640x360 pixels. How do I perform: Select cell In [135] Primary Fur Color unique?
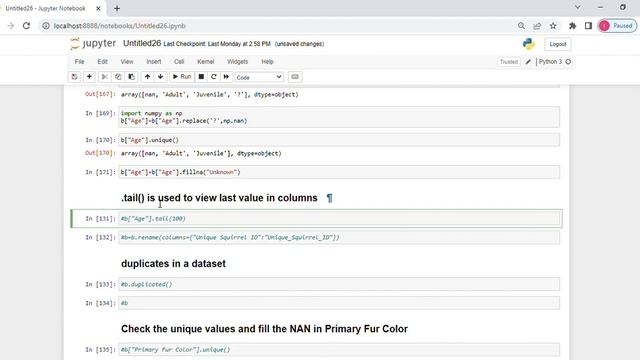(x=339, y=350)
